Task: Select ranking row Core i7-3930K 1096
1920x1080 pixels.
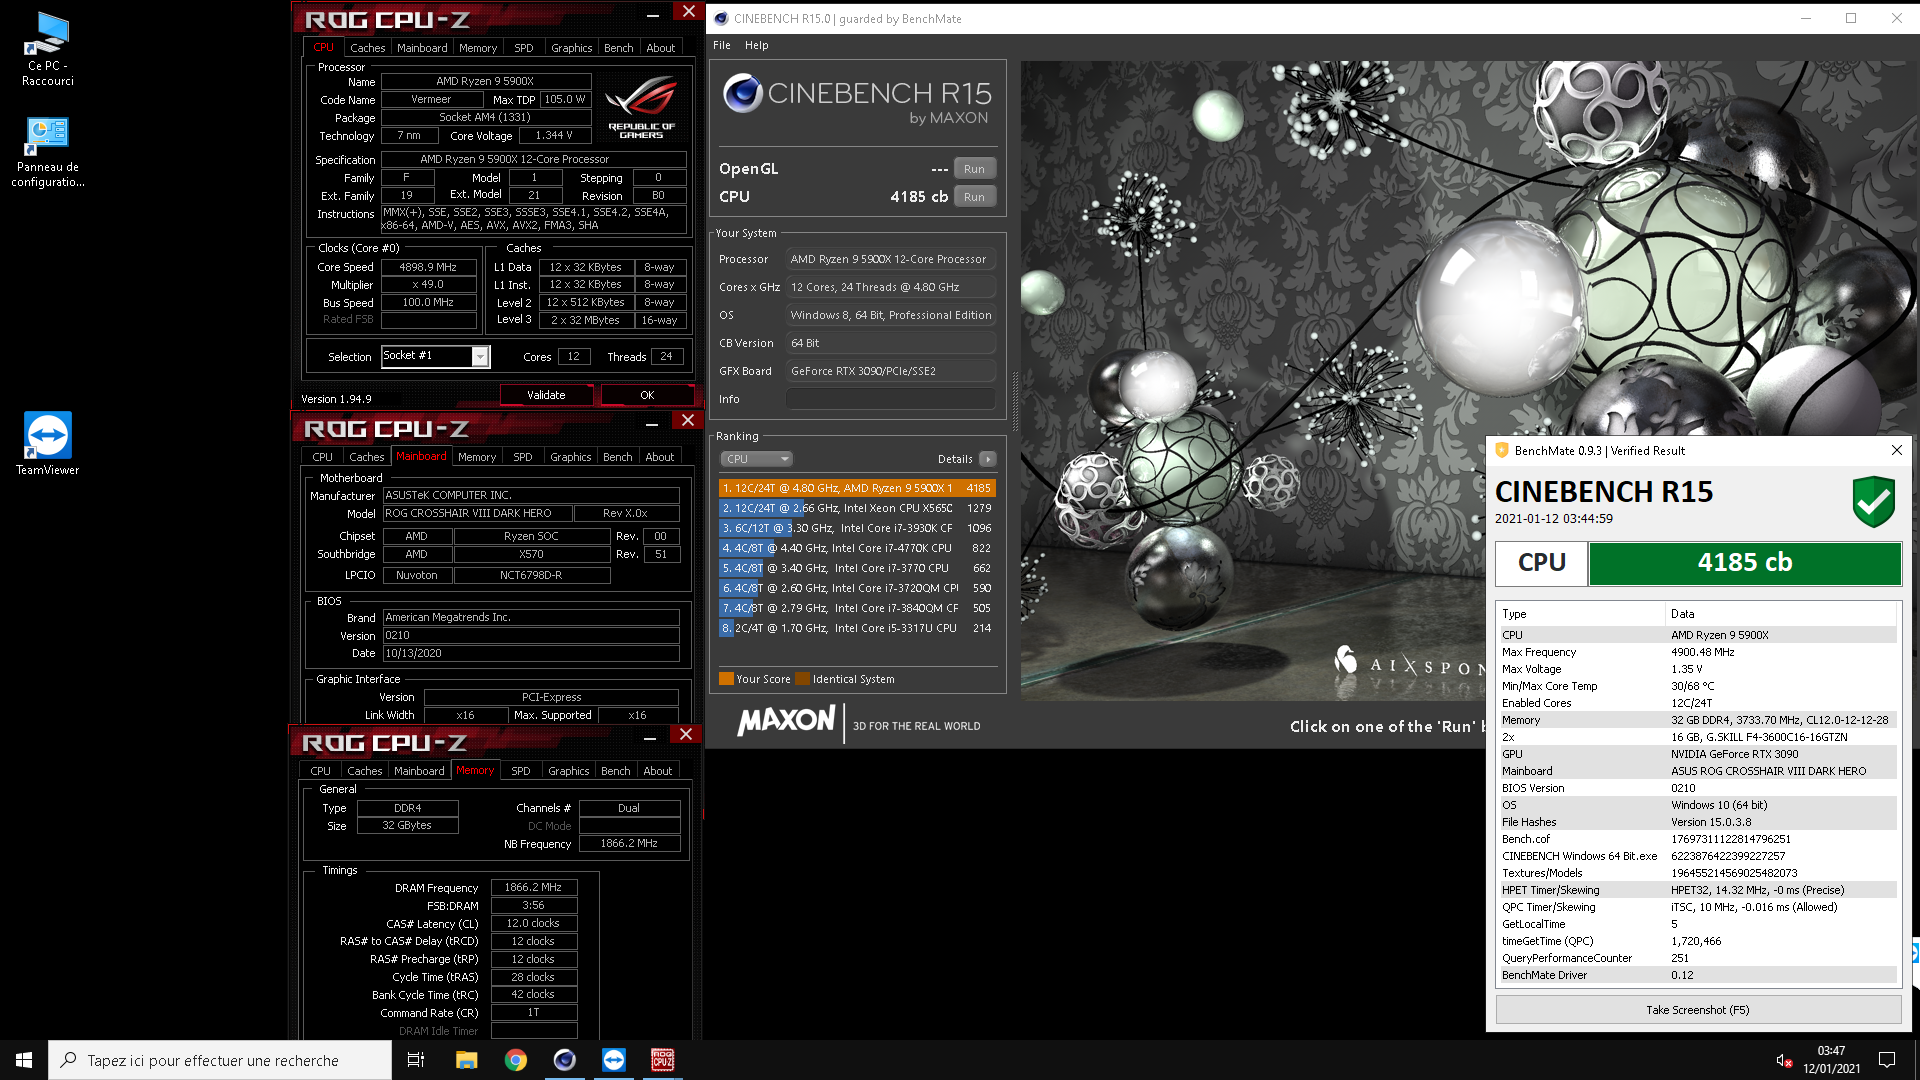Action: (857, 528)
